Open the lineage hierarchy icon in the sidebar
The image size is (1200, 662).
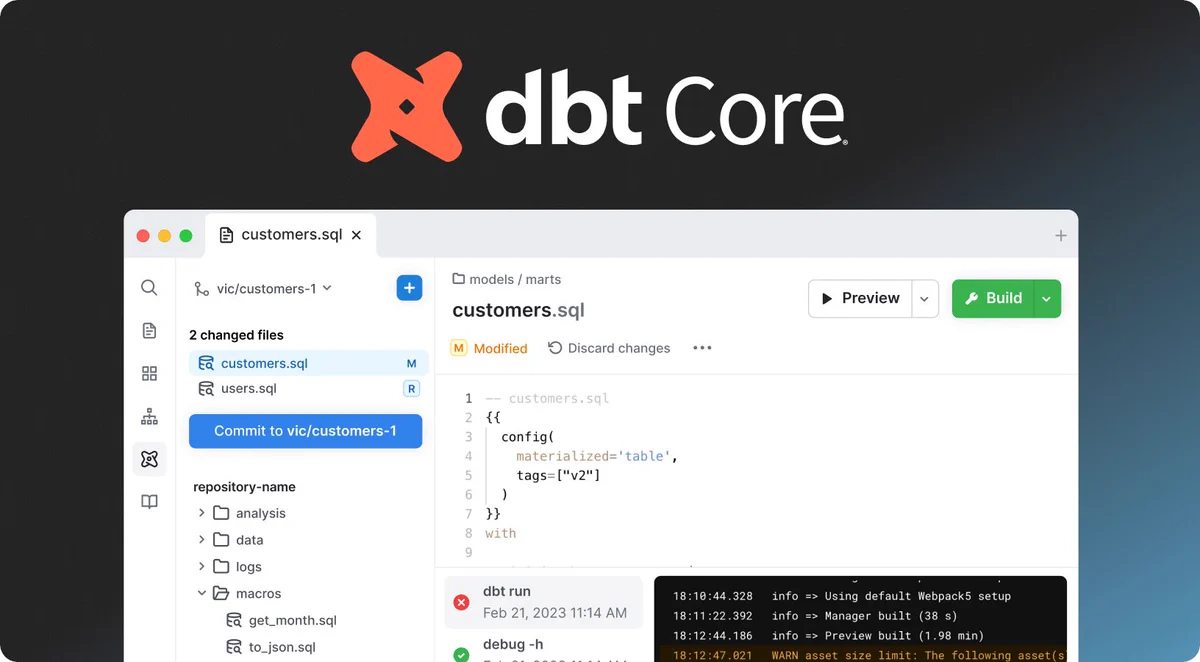pos(149,416)
